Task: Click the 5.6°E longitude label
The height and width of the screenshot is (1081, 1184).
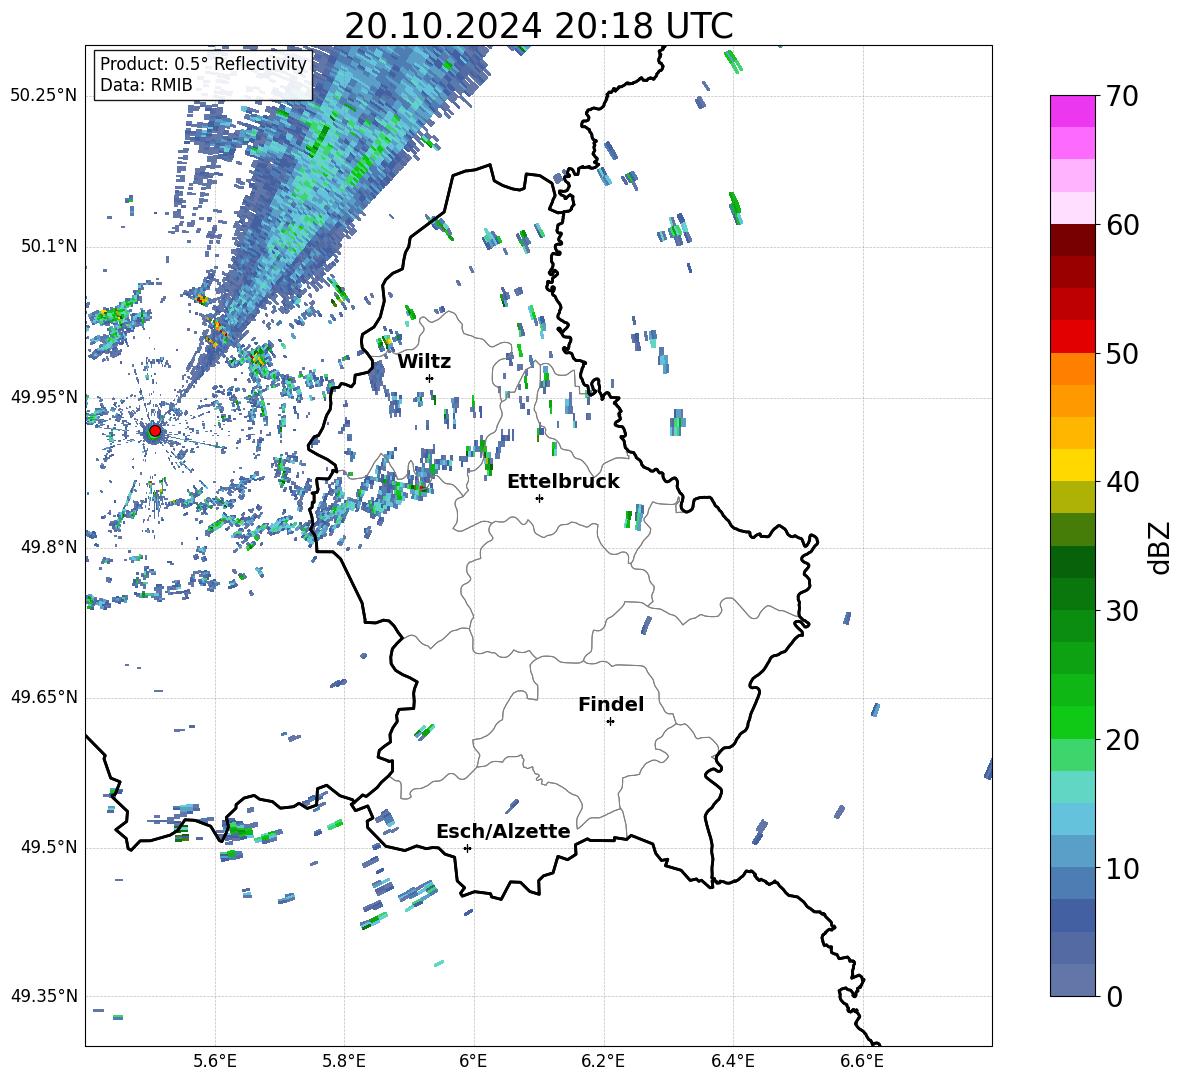Action: [x=215, y=1061]
